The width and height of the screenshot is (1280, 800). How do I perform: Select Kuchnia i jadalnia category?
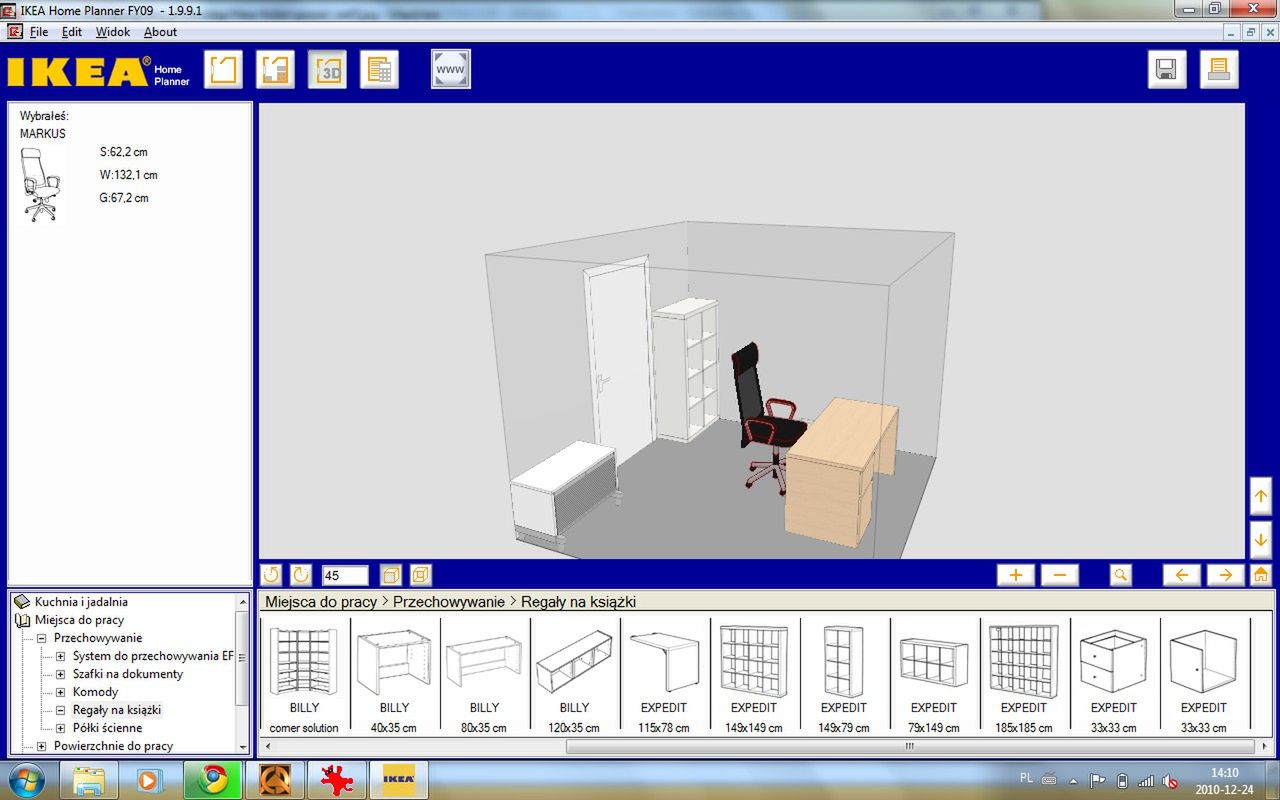tap(81, 602)
